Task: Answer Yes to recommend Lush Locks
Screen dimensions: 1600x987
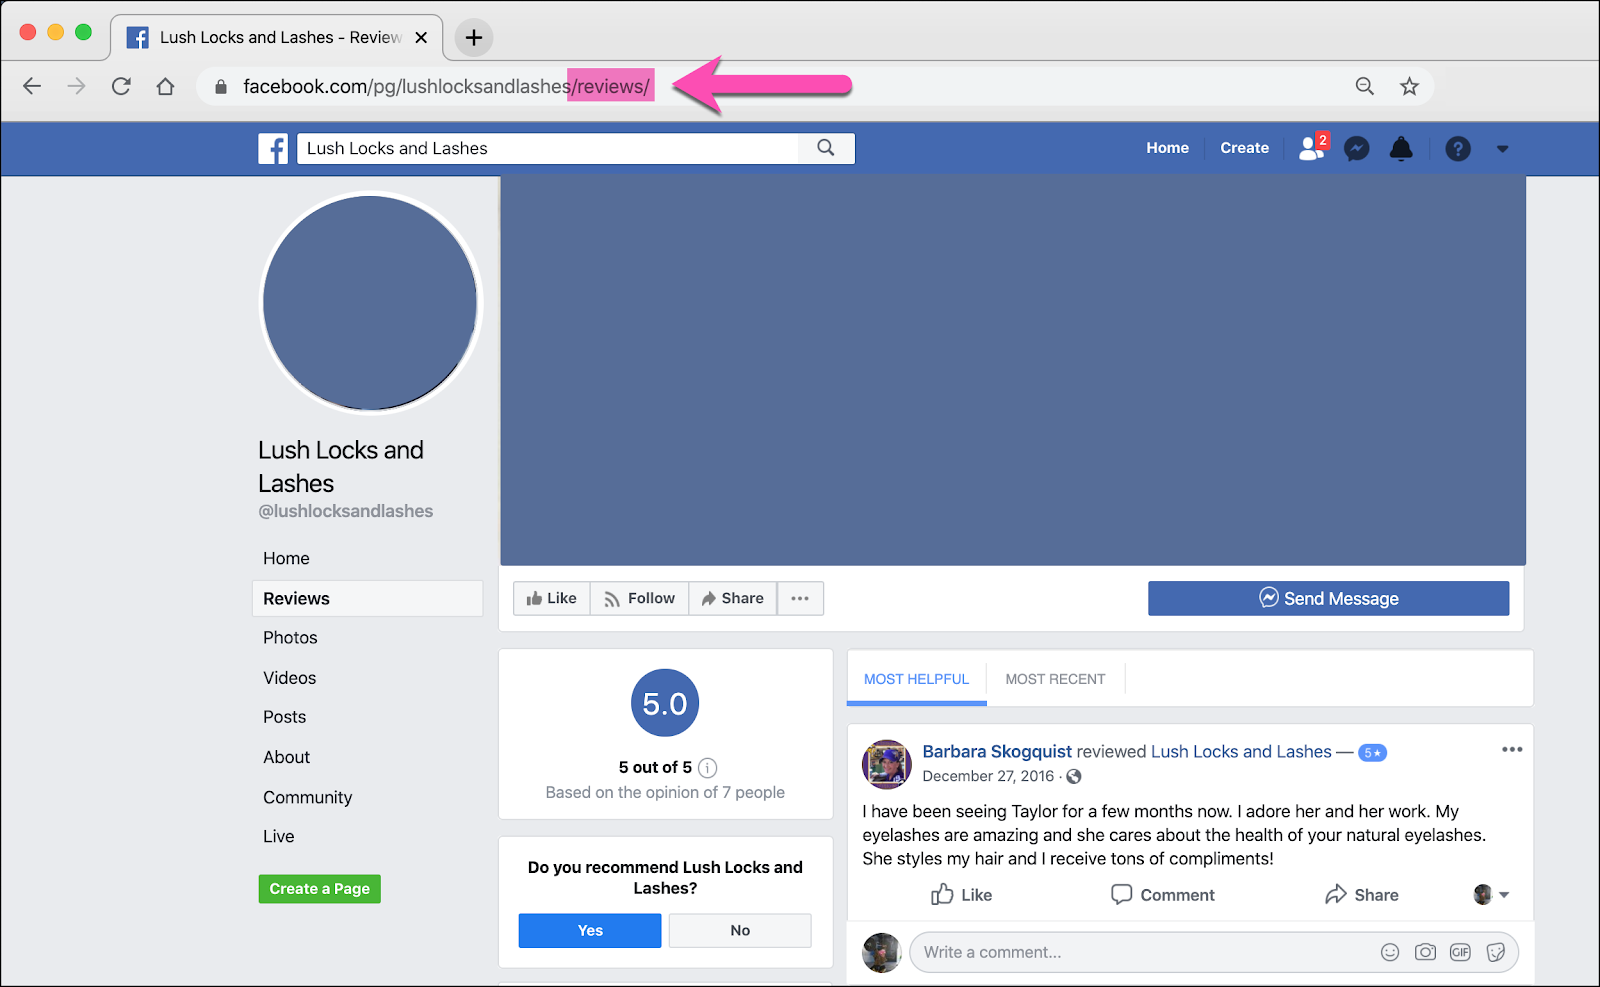Action: coord(590,930)
